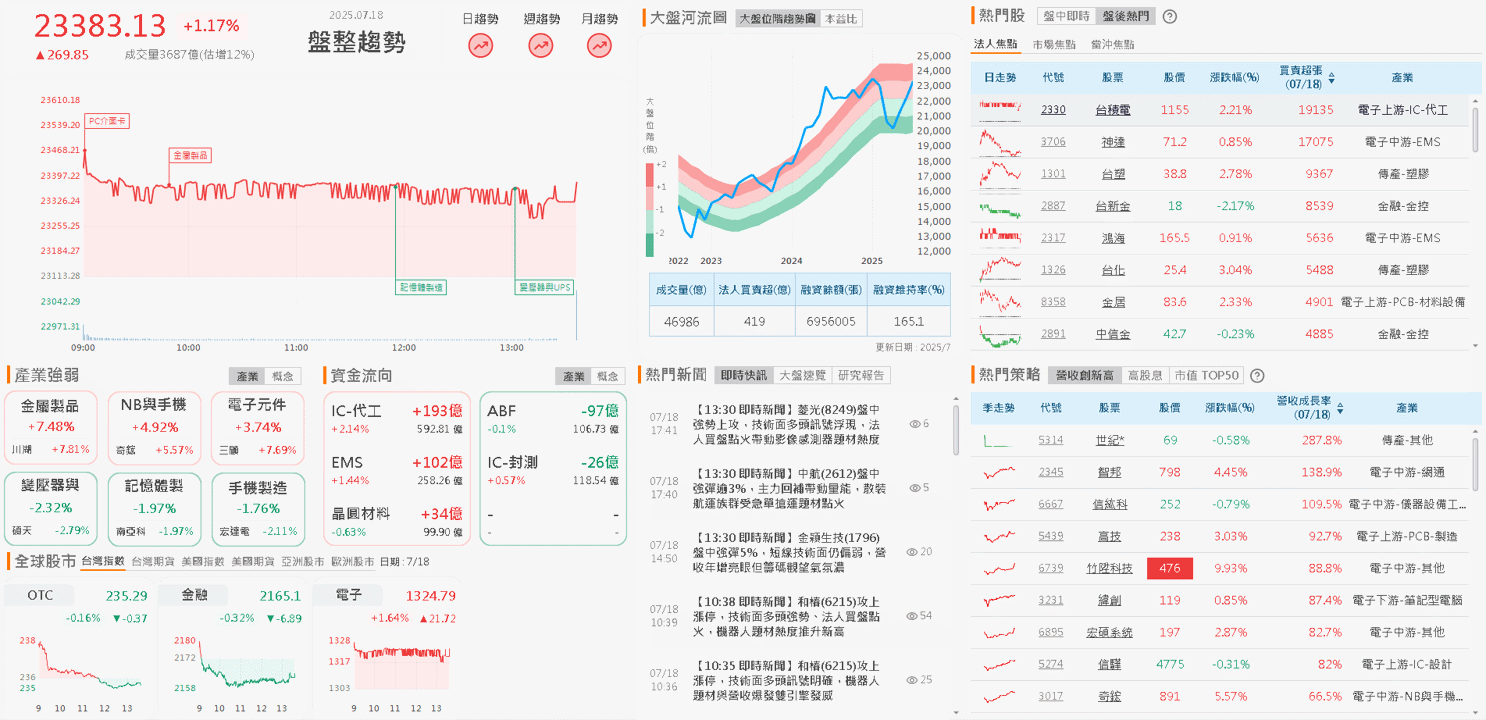Open the NB與手機 +4.92% sector card

coord(153,427)
